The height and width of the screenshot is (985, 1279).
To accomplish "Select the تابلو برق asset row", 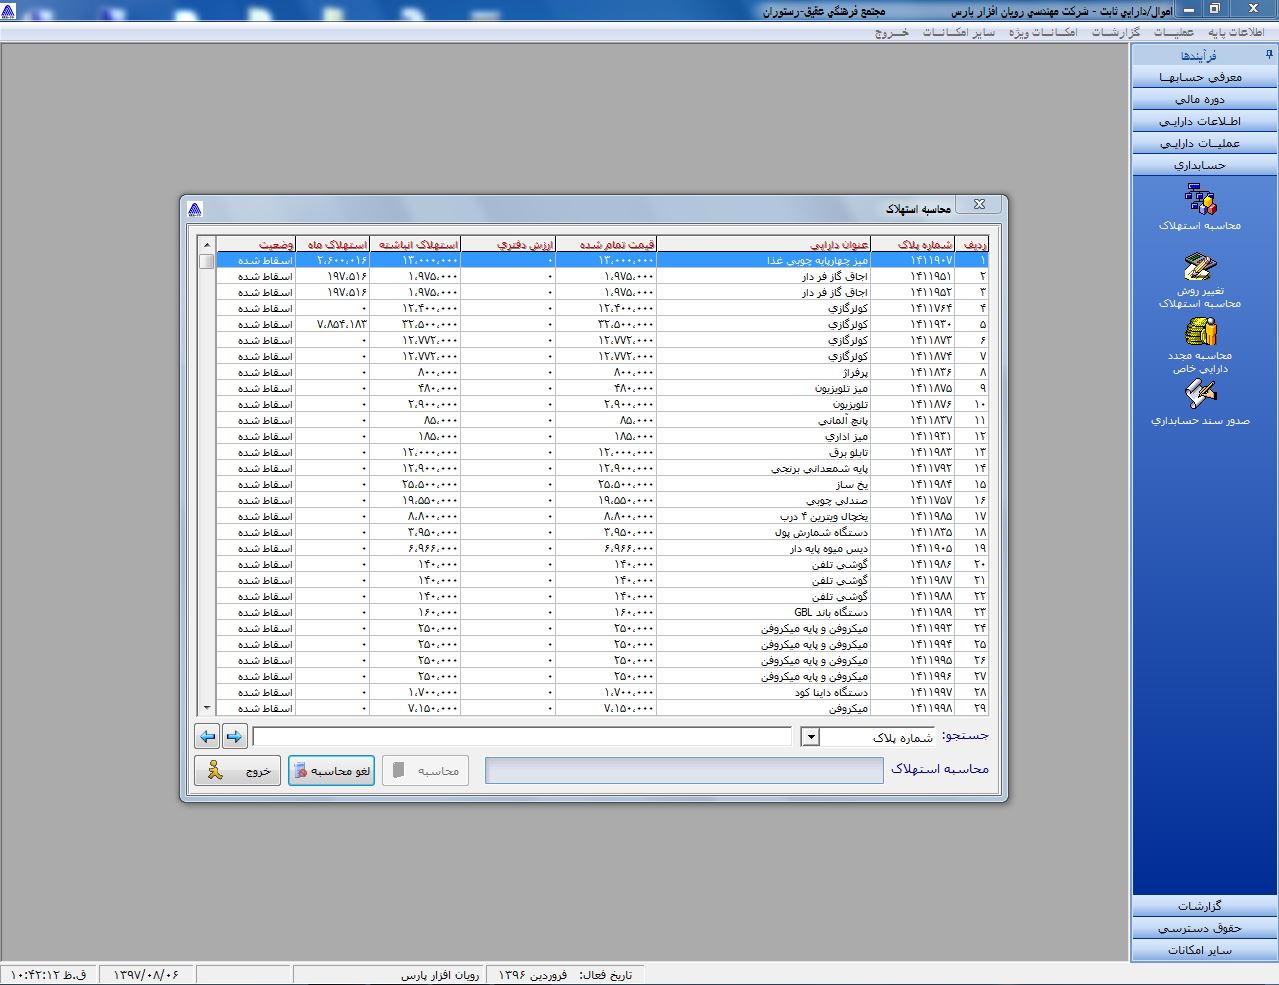I will [602, 452].
